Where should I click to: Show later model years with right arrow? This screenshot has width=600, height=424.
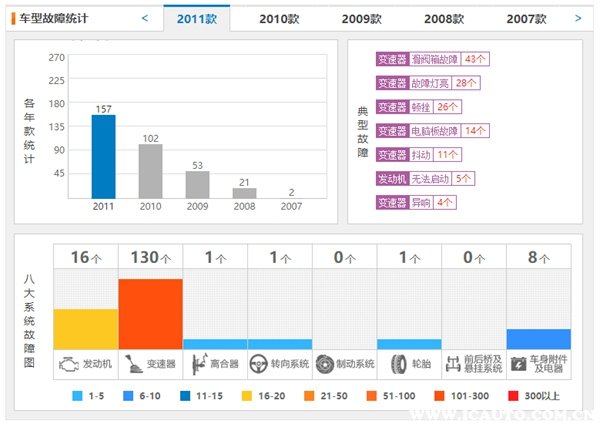click(577, 18)
